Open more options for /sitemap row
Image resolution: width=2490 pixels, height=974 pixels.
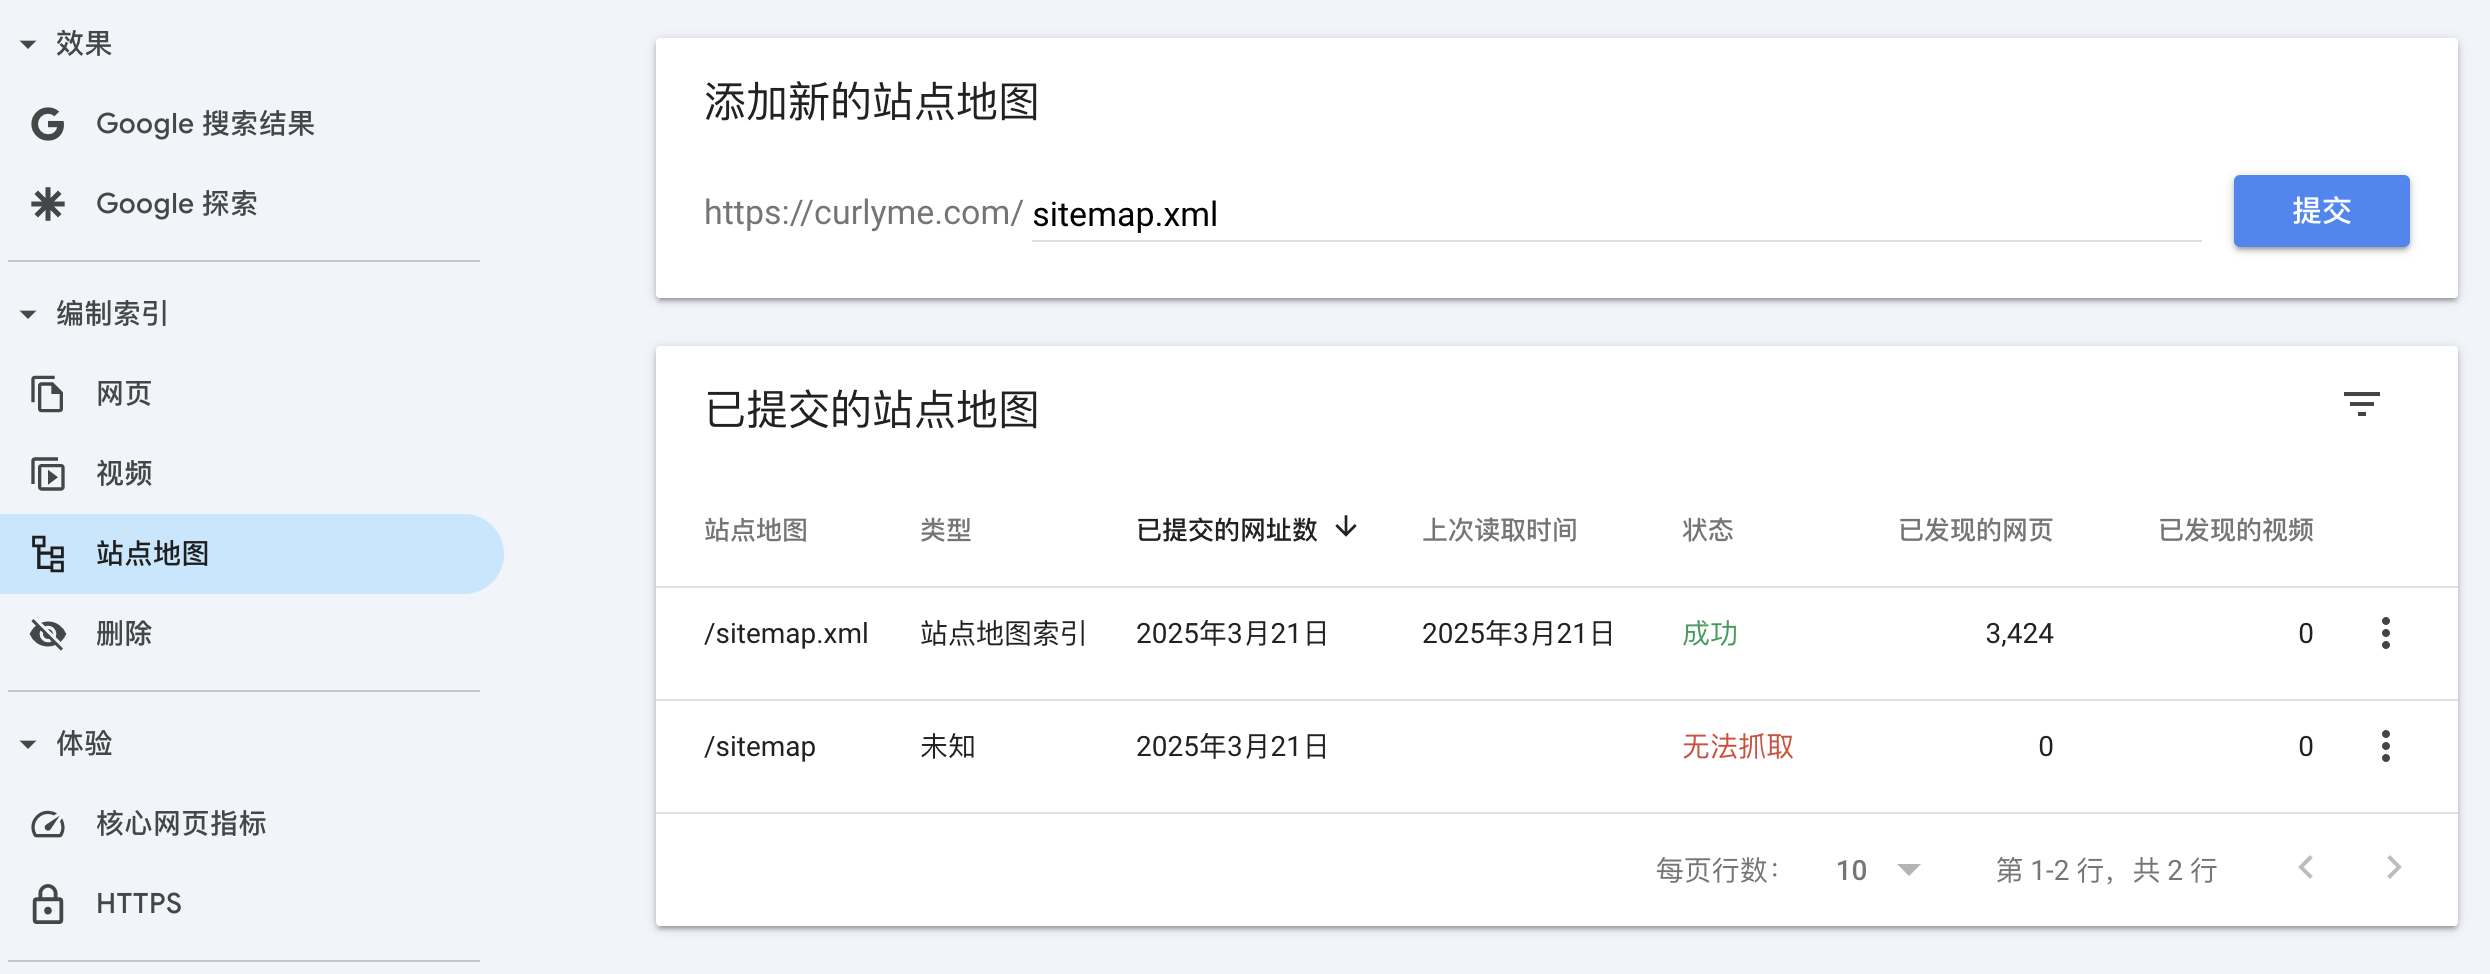point(2386,746)
